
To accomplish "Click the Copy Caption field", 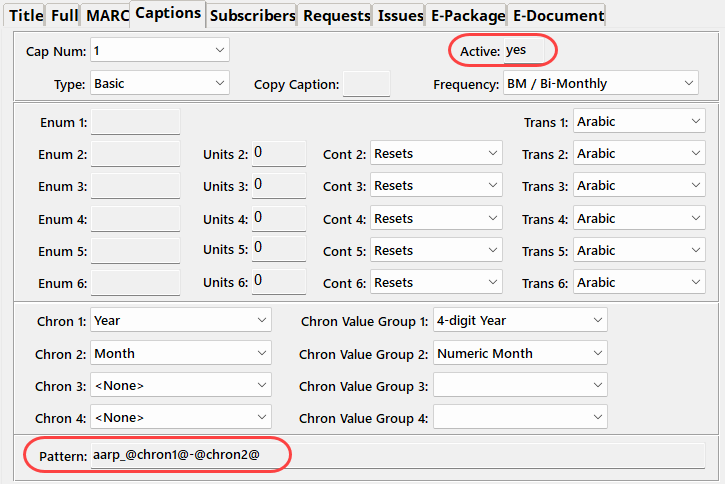I will [x=366, y=84].
